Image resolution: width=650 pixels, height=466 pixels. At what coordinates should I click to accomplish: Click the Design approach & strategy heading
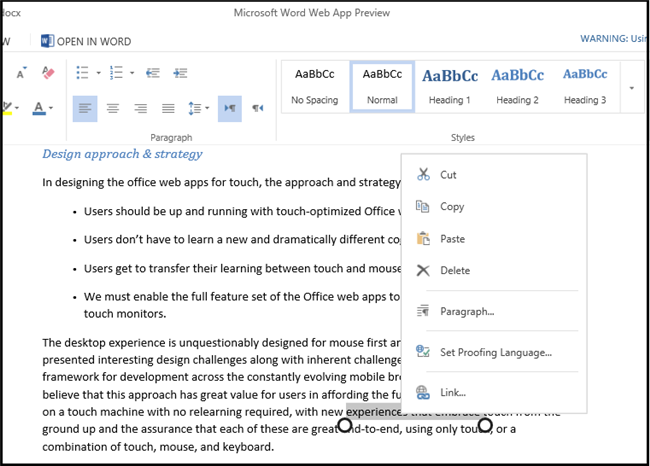click(x=122, y=154)
